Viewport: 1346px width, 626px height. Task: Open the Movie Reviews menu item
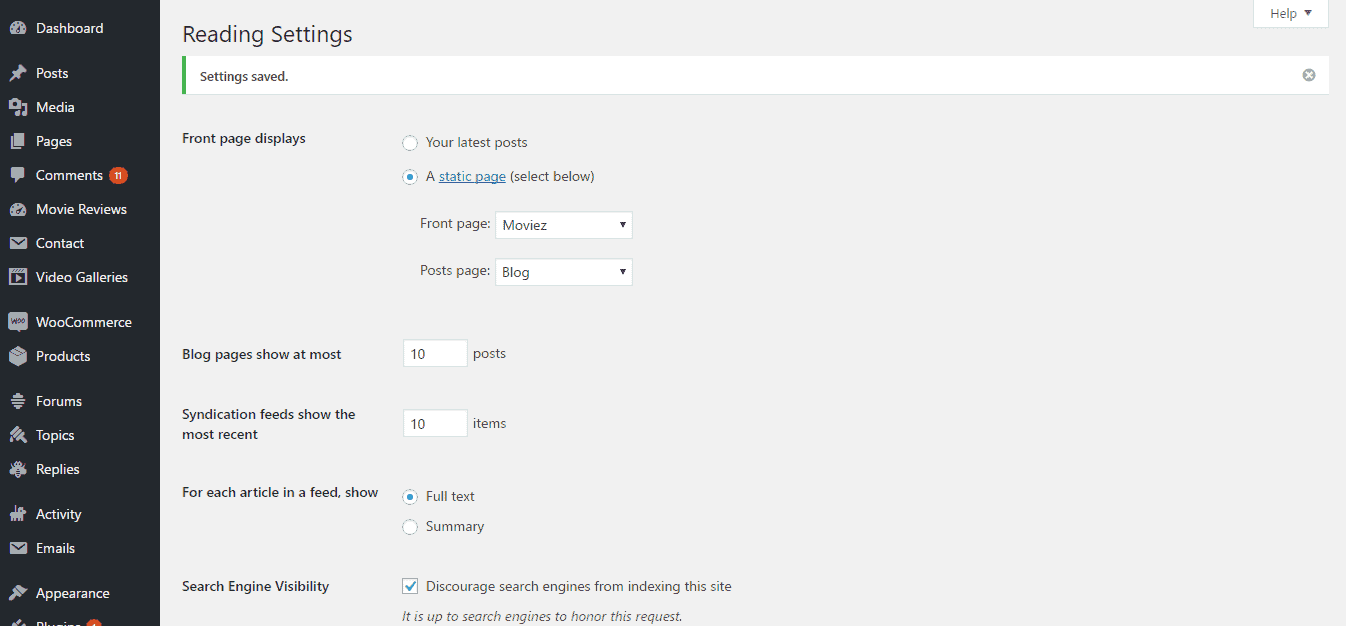coord(81,209)
